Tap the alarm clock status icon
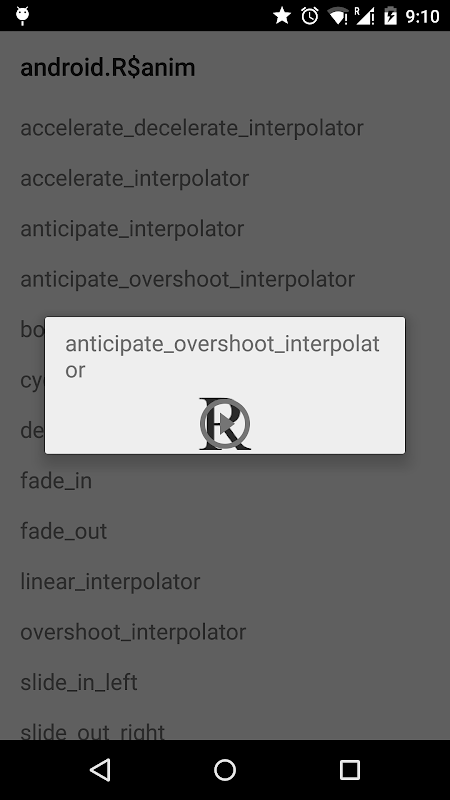Image resolution: width=450 pixels, height=800 pixels. 310,16
